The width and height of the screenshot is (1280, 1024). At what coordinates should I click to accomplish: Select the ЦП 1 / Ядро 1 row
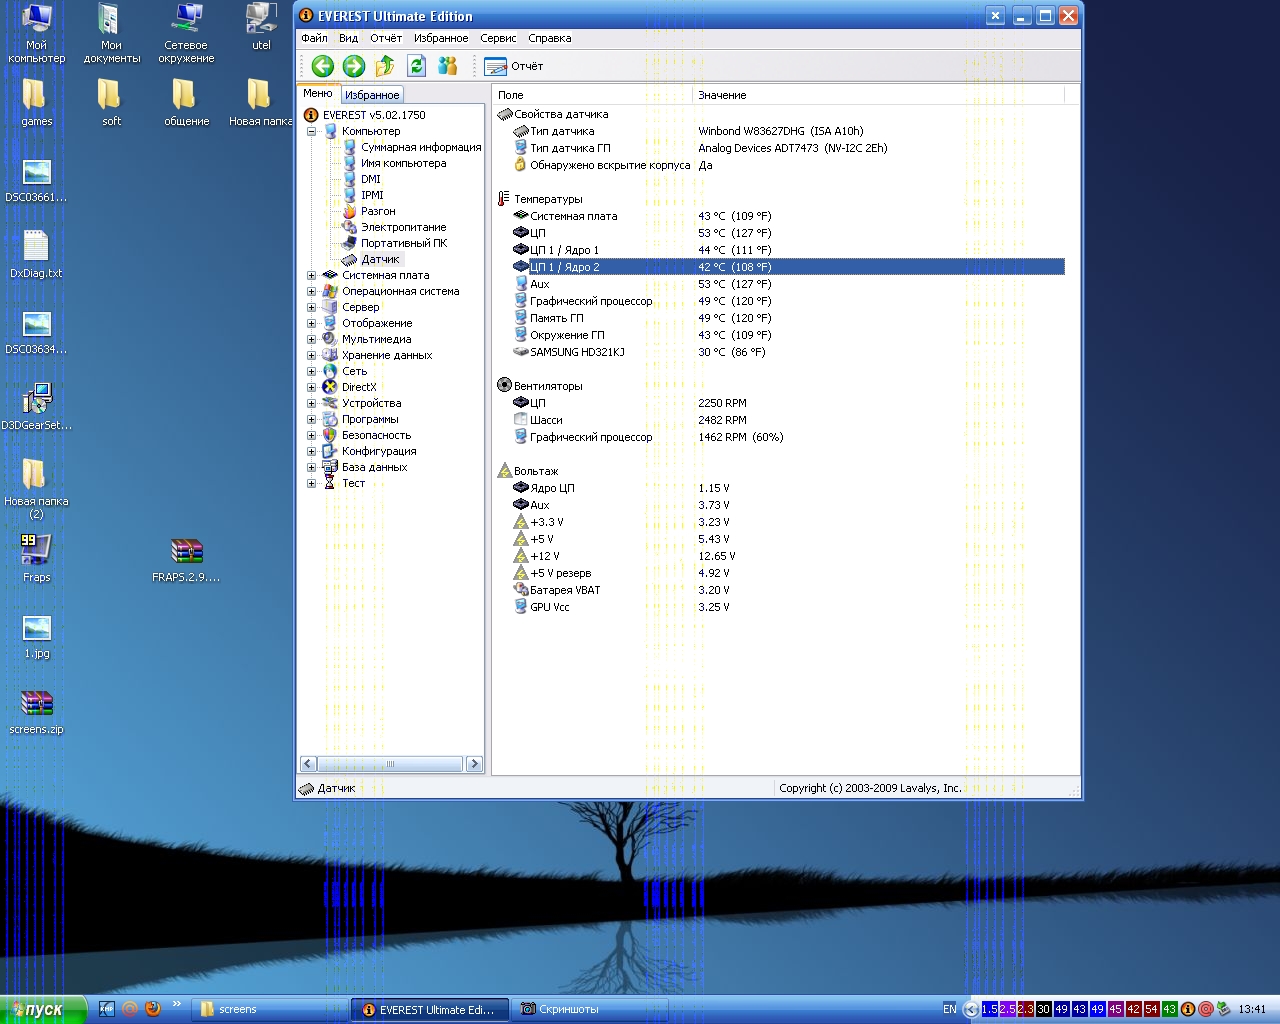[788, 250]
